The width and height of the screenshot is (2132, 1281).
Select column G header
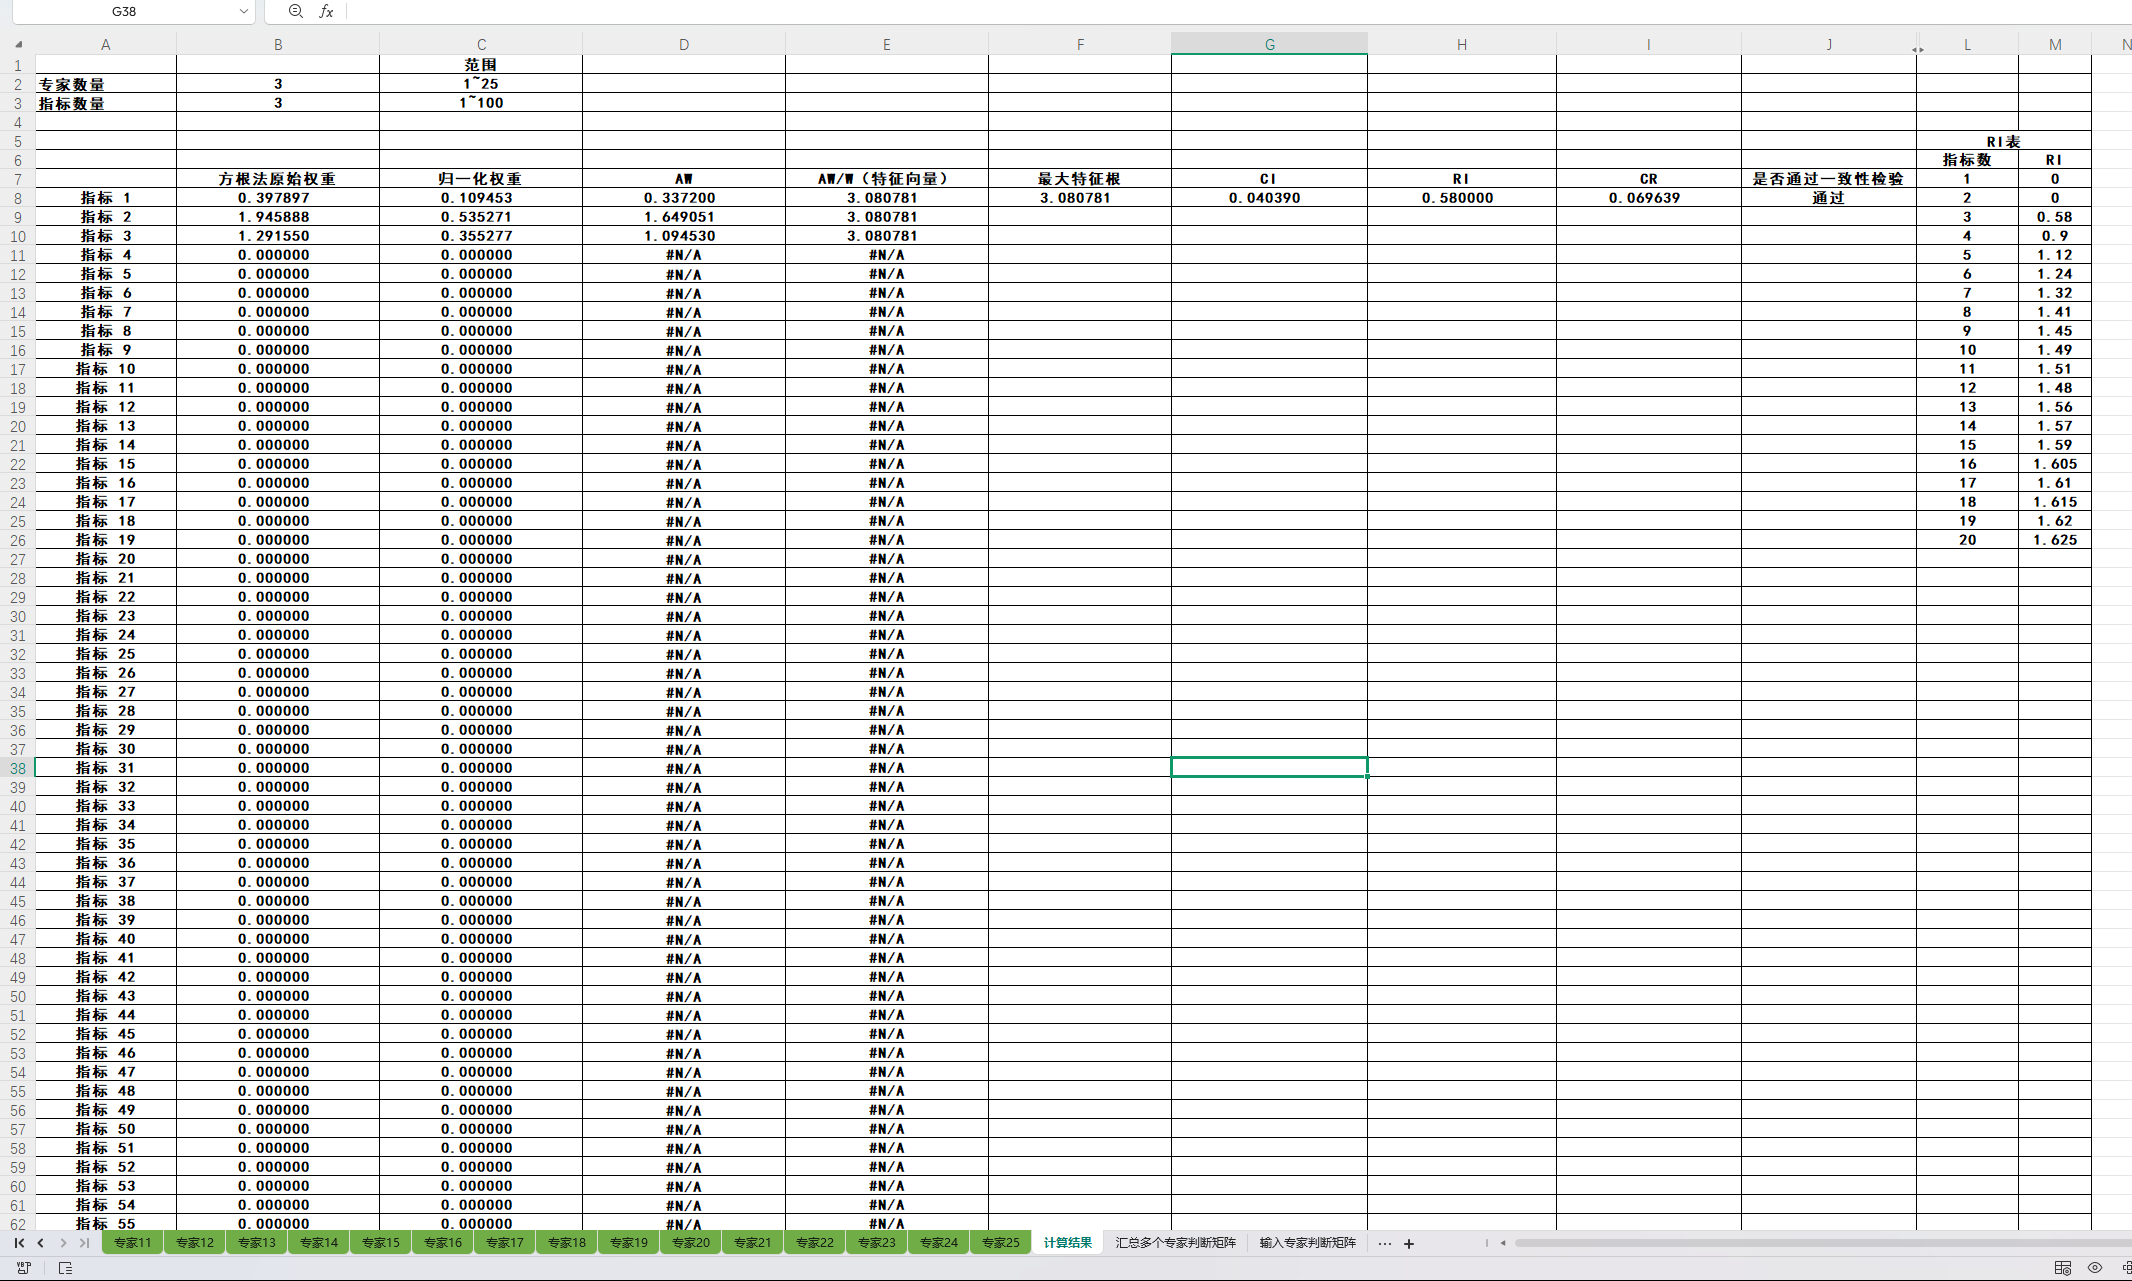click(x=1269, y=44)
